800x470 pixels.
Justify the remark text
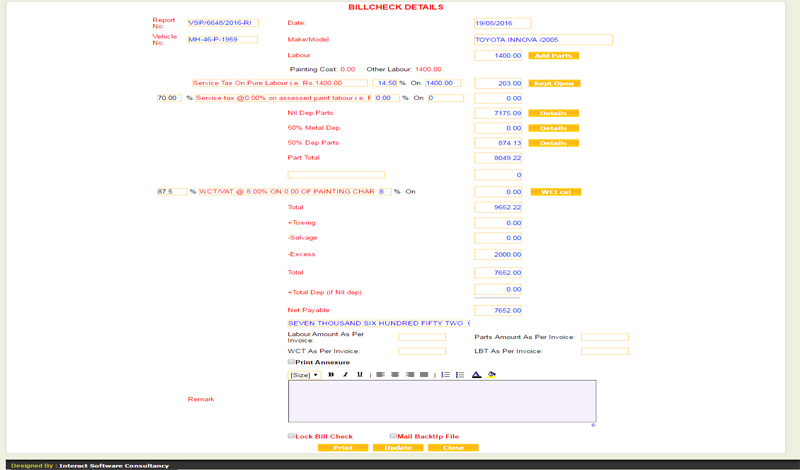click(x=424, y=375)
